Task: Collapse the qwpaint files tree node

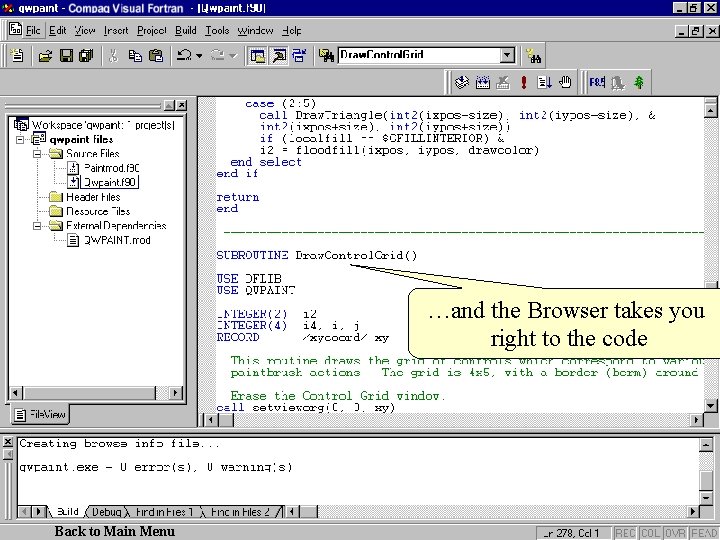Action: (20, 139)
